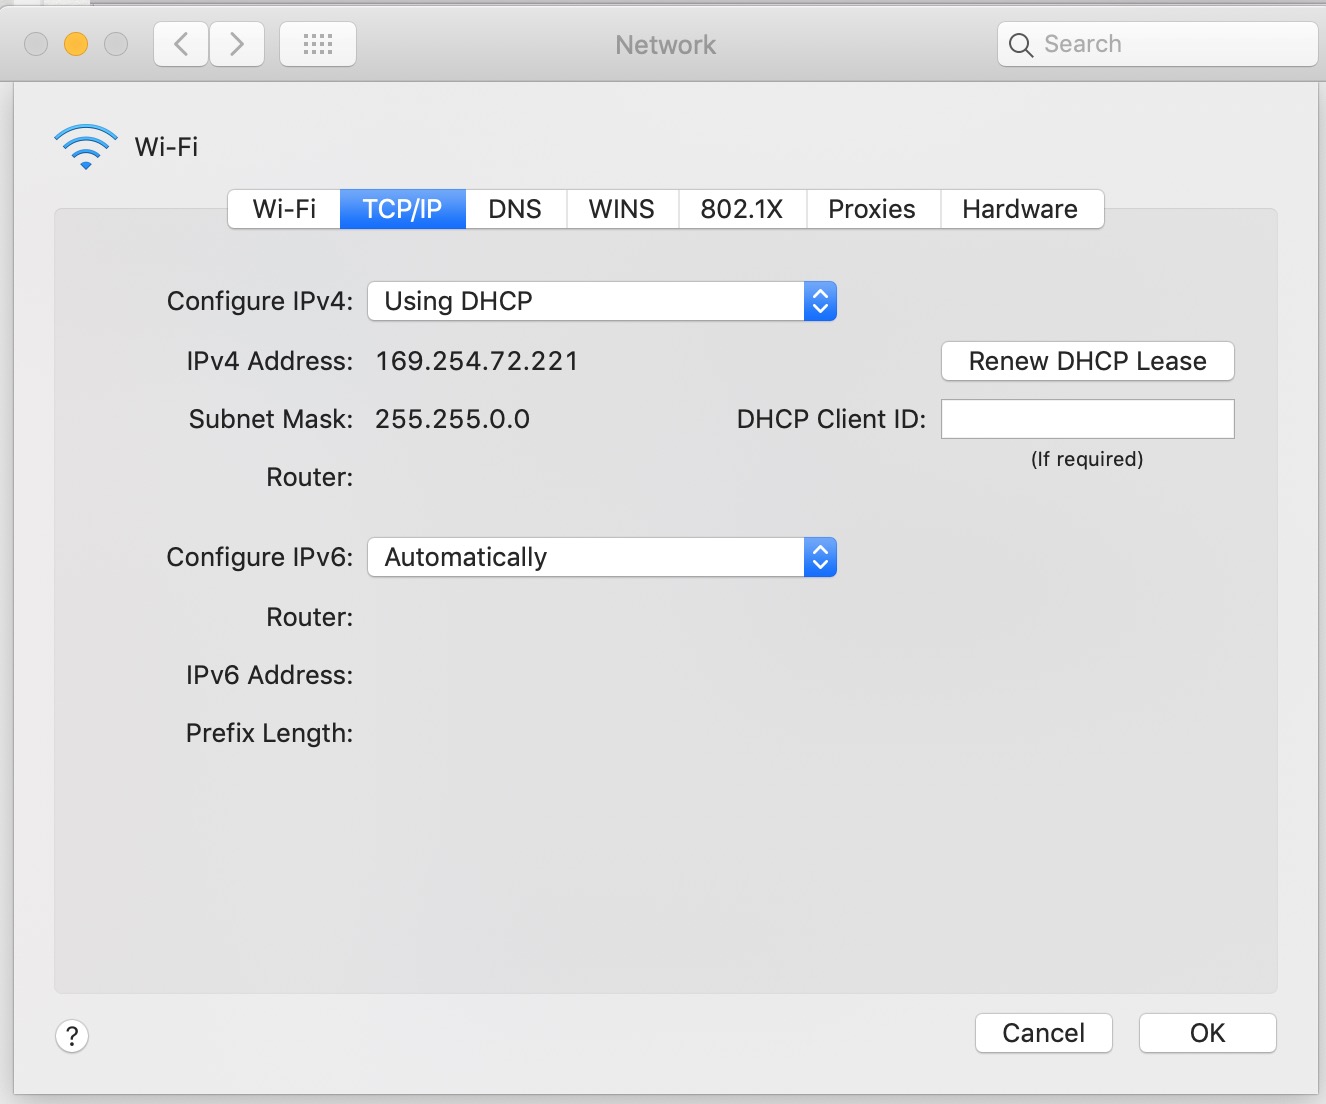The image size is (1326, 1104).
Task: Go to the Proxies tab
Action: tap(872, 209)
